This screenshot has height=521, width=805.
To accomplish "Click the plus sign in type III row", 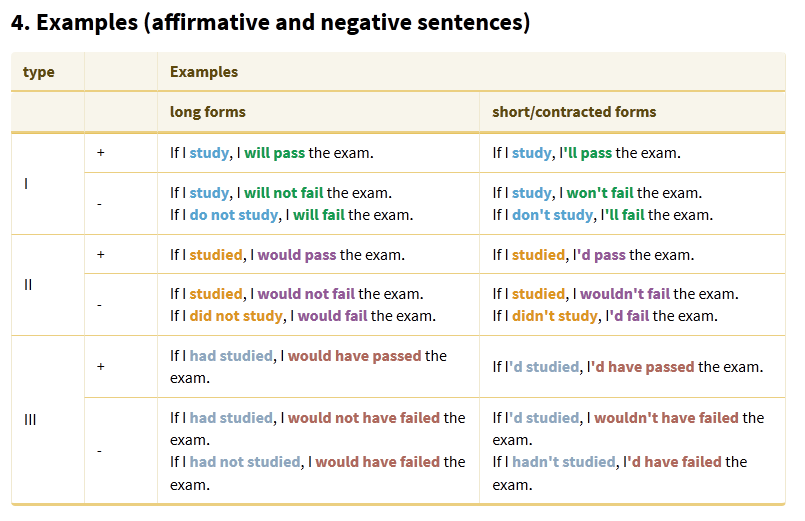I will 100,367.
